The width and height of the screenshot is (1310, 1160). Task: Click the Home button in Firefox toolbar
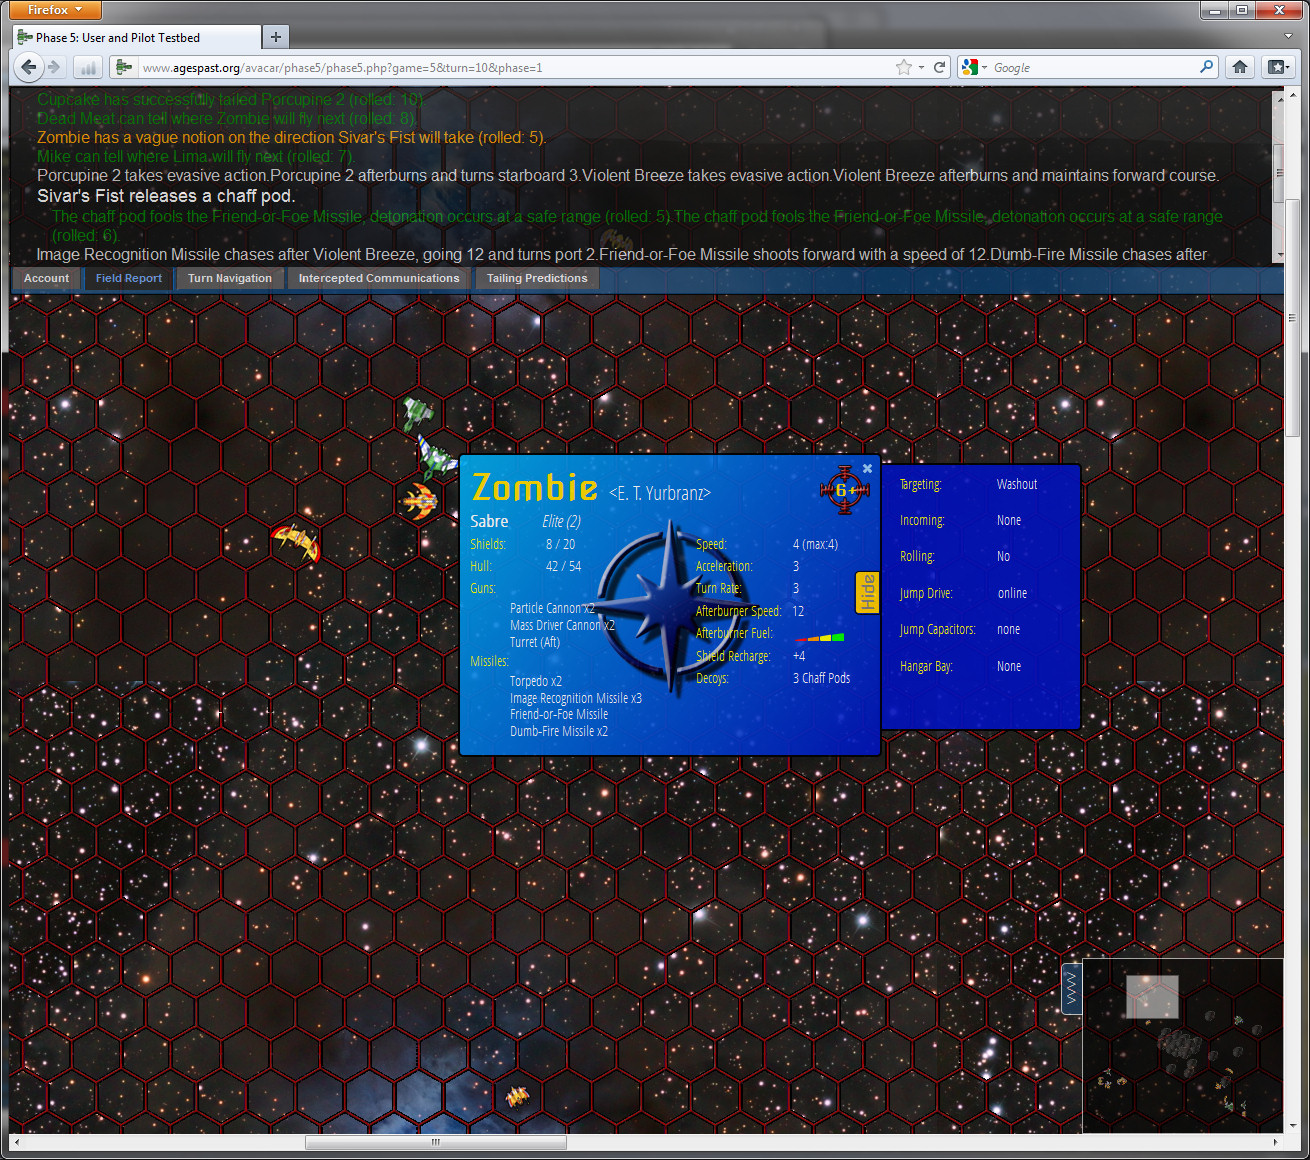click(x=1240, y=67)
